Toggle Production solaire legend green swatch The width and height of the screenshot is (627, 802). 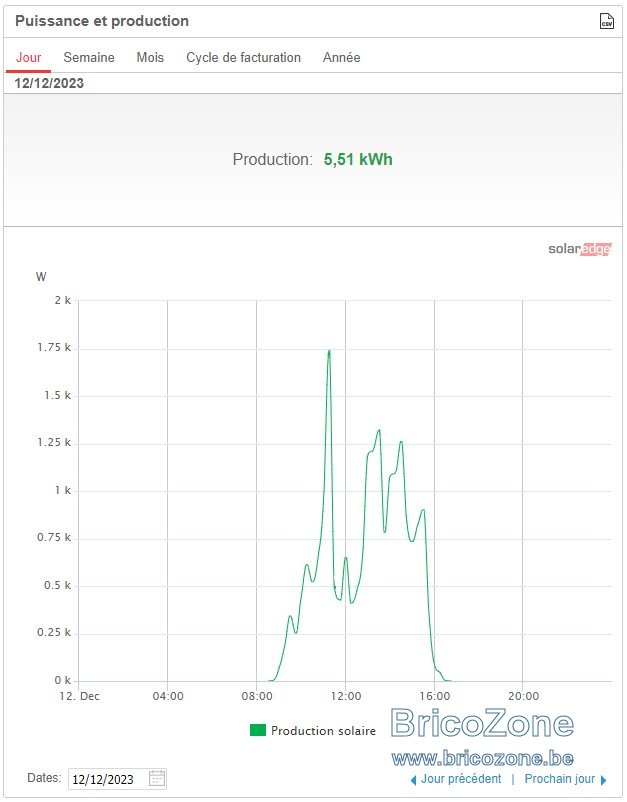(258, 730)
